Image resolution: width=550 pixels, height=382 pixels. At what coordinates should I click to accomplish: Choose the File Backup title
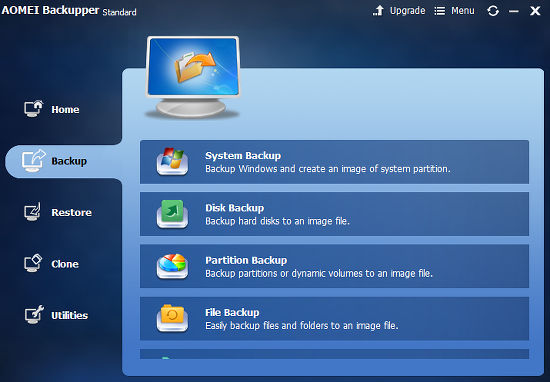pyautogui.click(x=232, y=312)
